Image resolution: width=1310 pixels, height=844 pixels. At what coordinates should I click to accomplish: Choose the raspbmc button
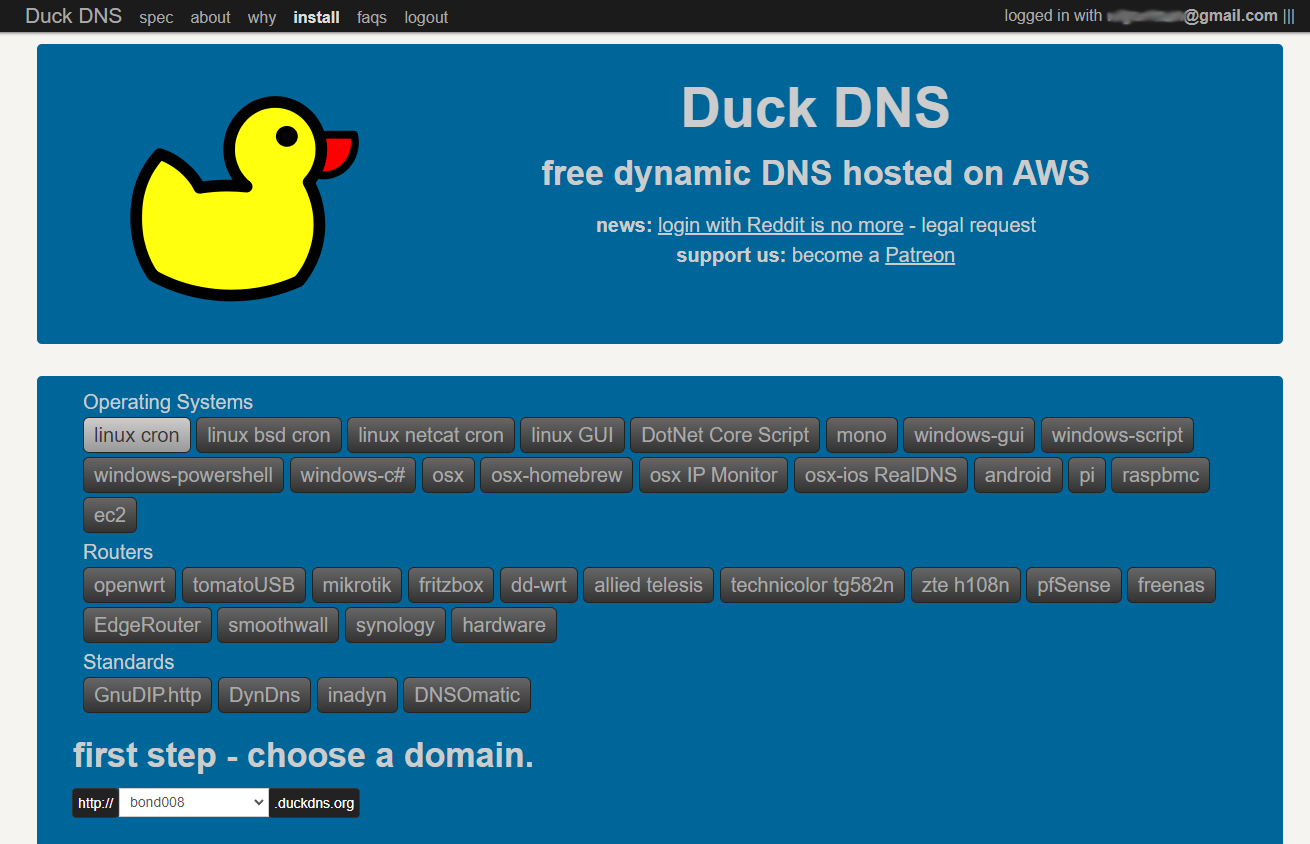click(x=1161, y=475)
